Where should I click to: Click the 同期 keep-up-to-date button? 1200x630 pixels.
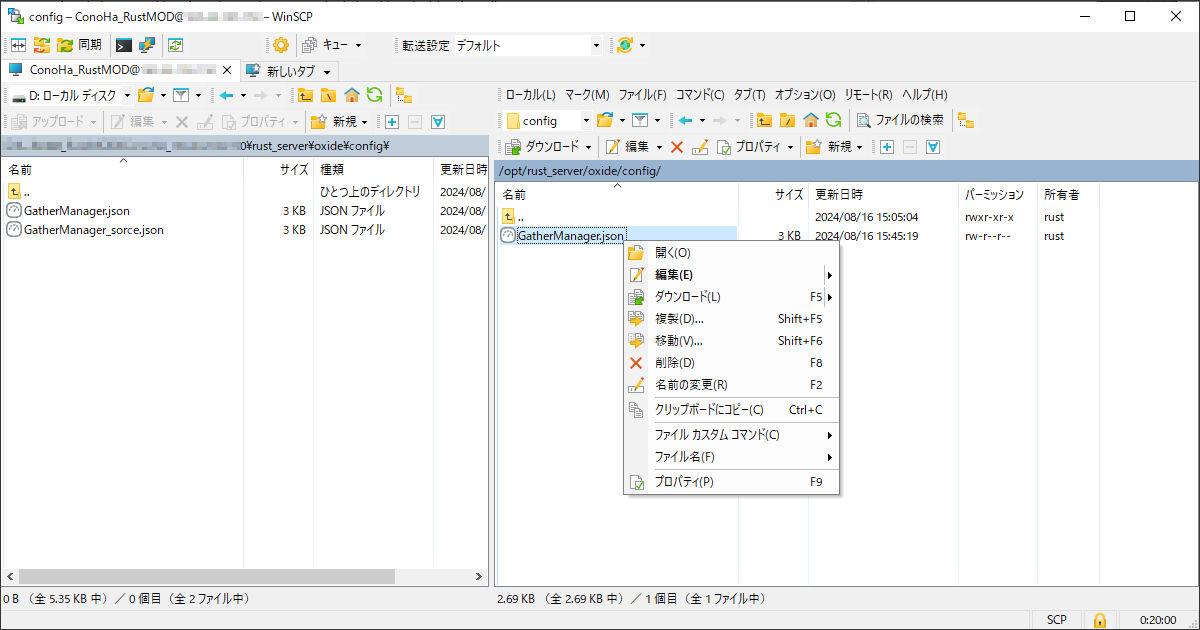tap(80, 45)
